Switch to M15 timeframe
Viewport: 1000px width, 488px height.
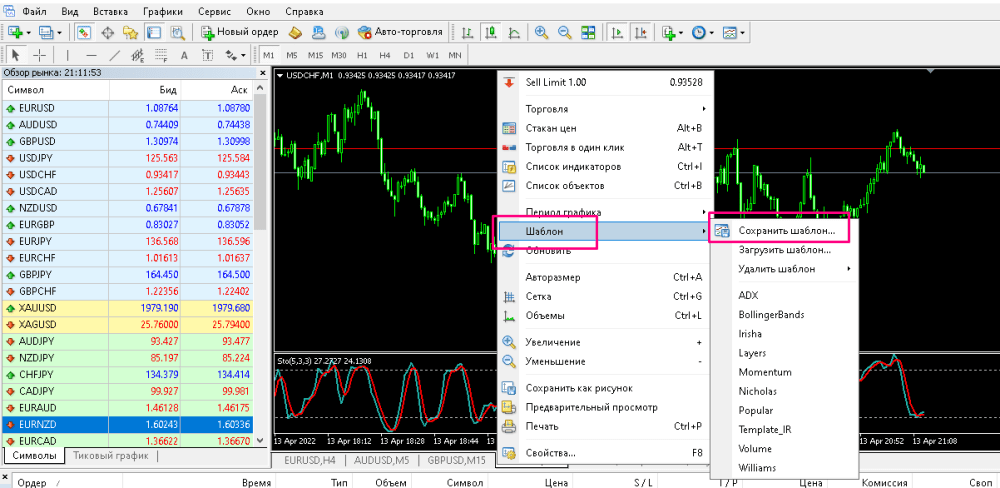[315, 55]
